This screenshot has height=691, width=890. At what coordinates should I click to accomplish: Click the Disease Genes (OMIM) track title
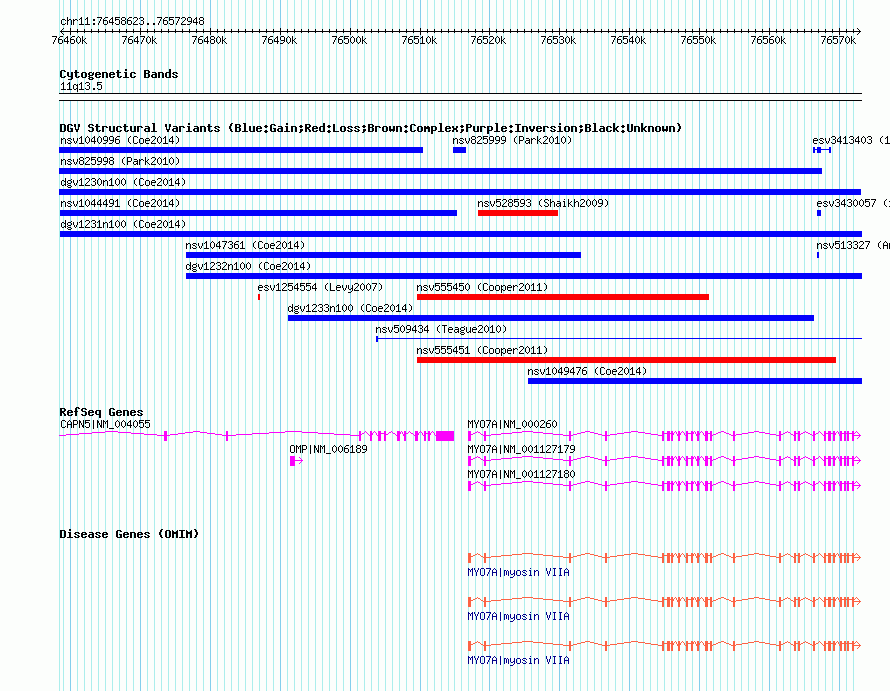129,534
